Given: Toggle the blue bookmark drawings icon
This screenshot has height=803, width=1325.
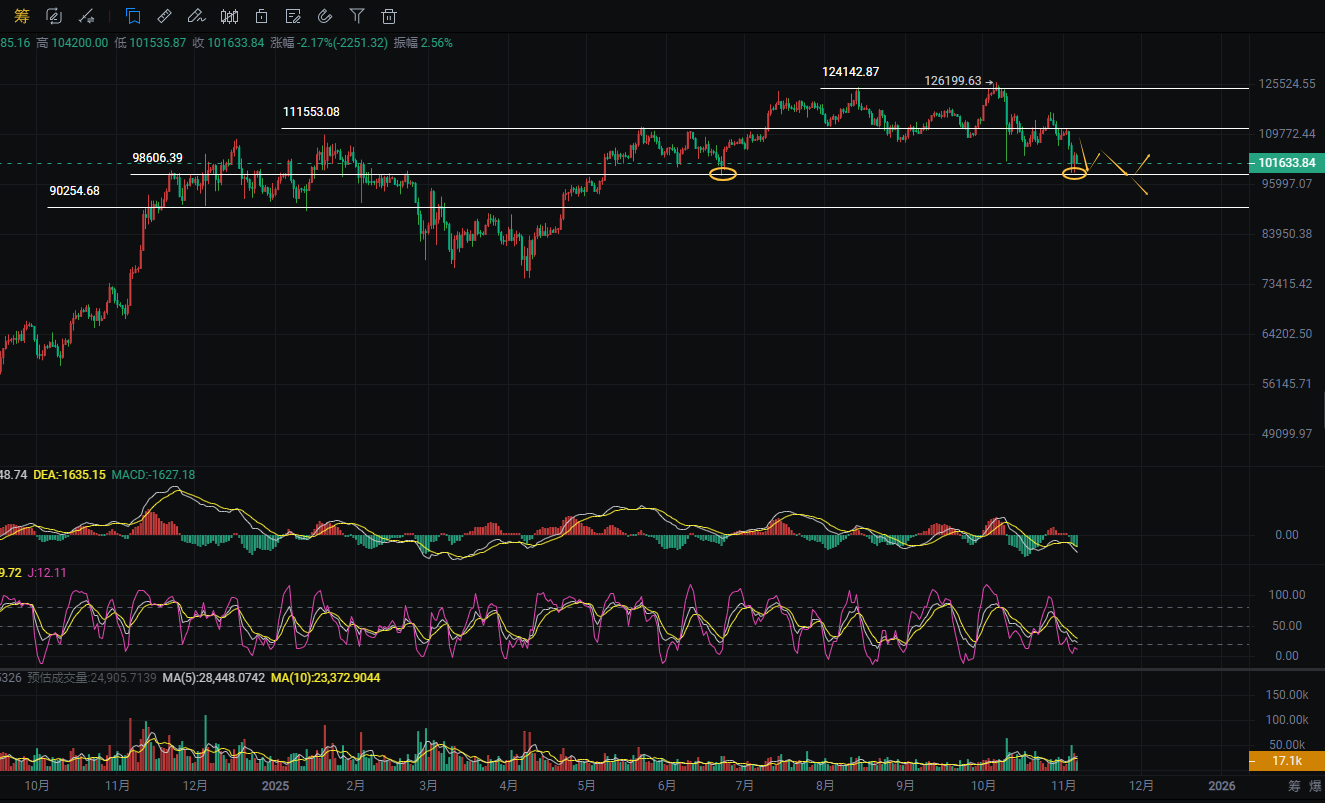Looking at the screenshot, I should [x=133, y=16].
